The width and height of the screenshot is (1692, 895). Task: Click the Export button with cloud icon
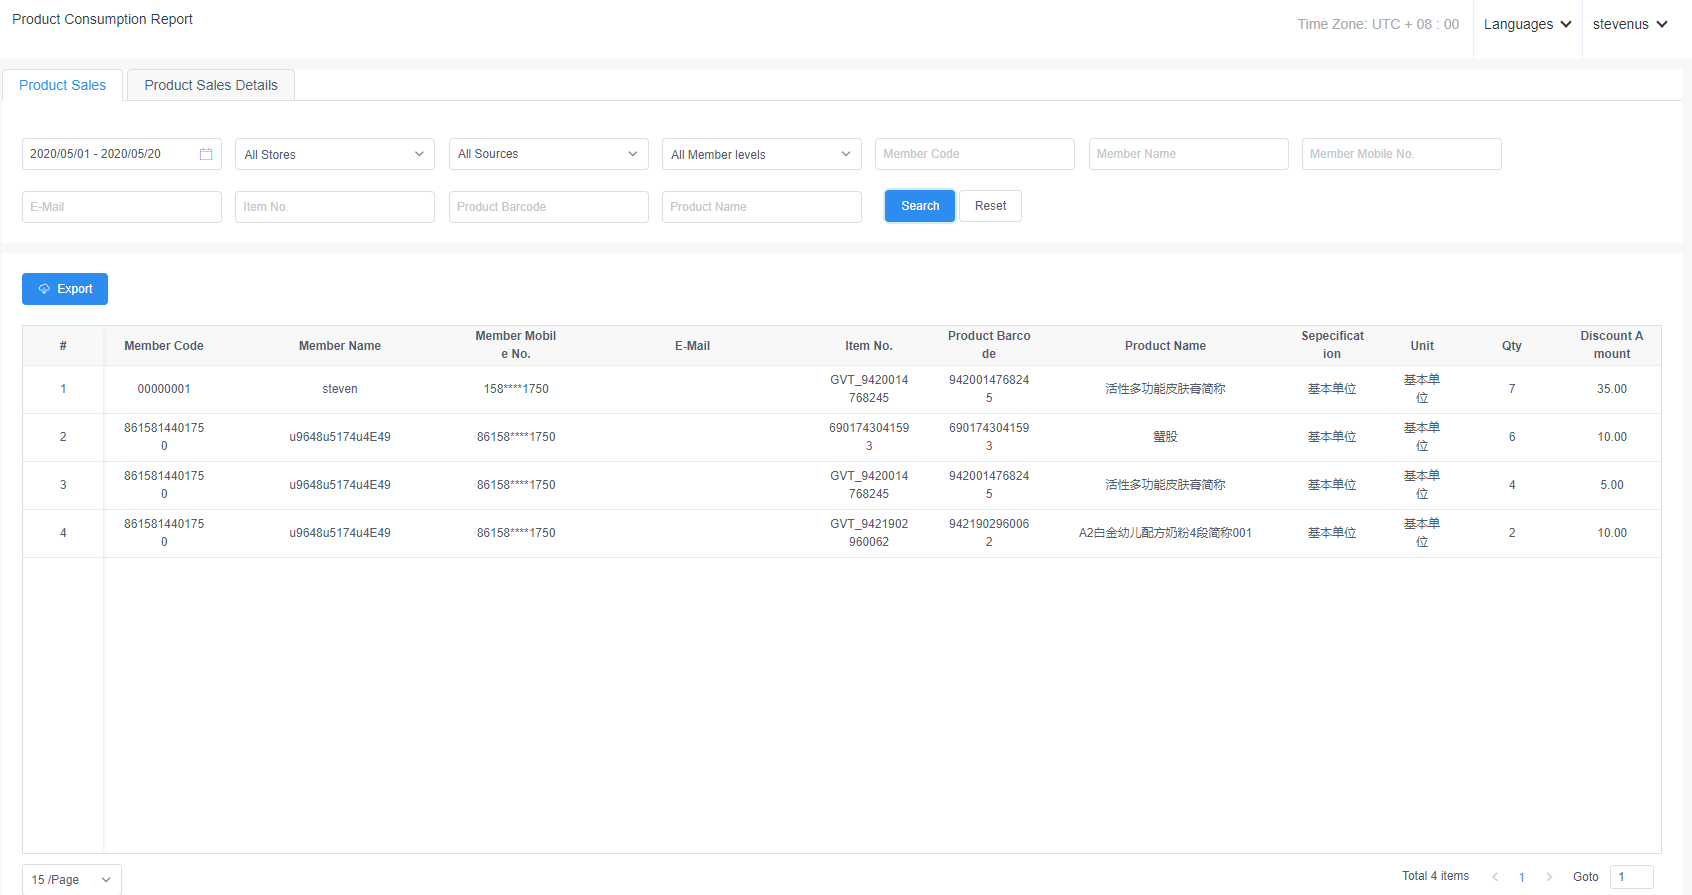point(65,289)
